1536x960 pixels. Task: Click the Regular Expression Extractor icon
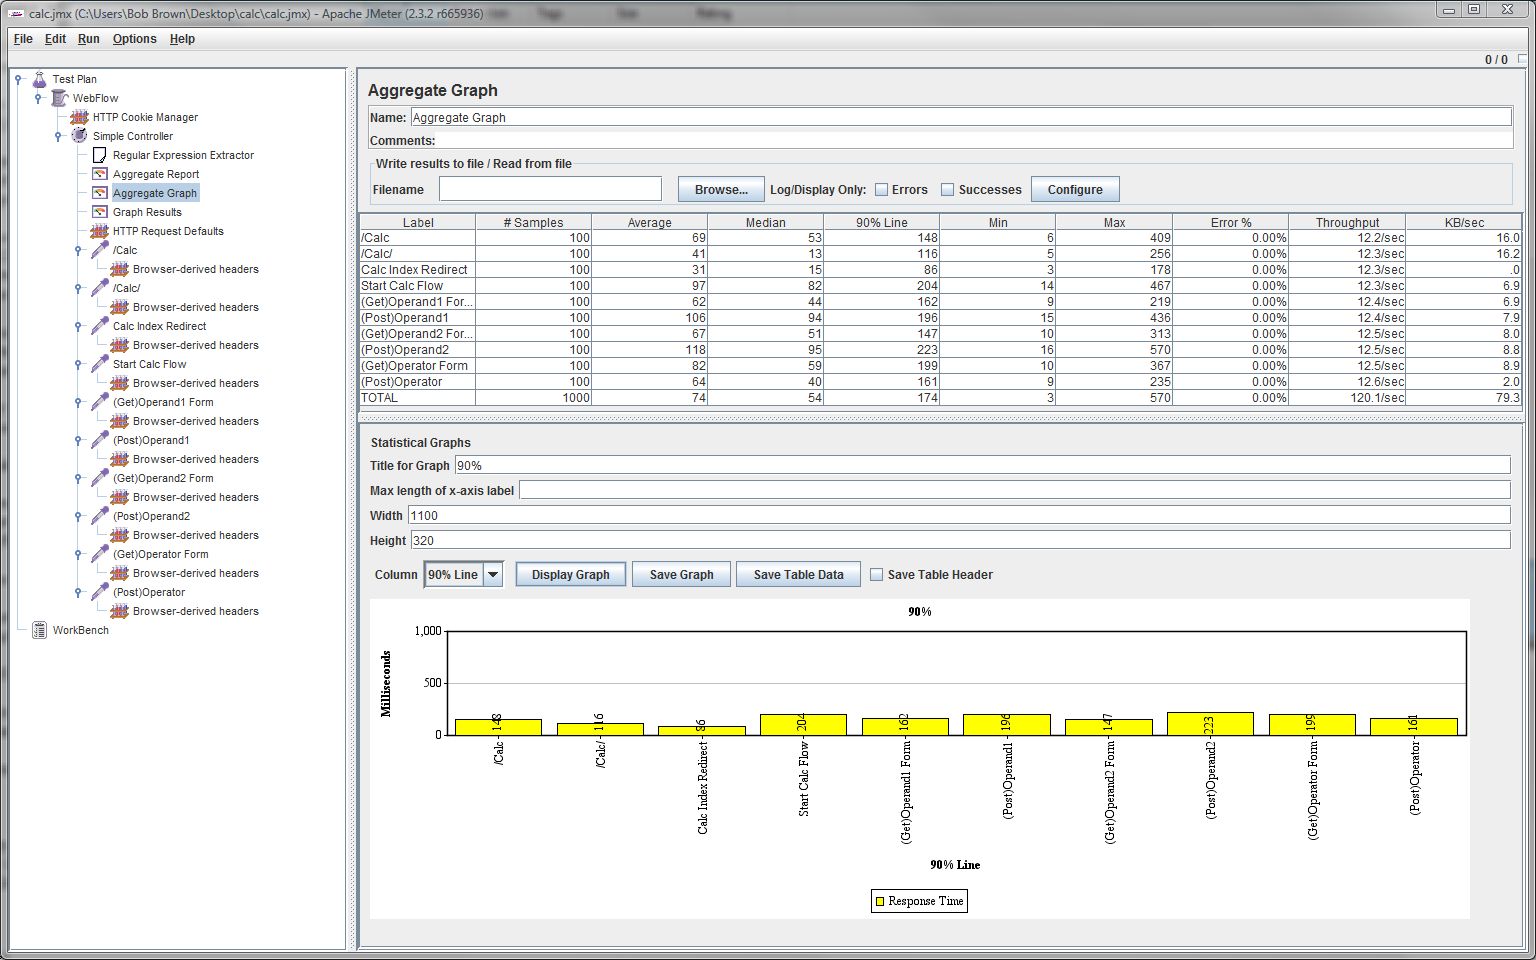coord(100,155)
